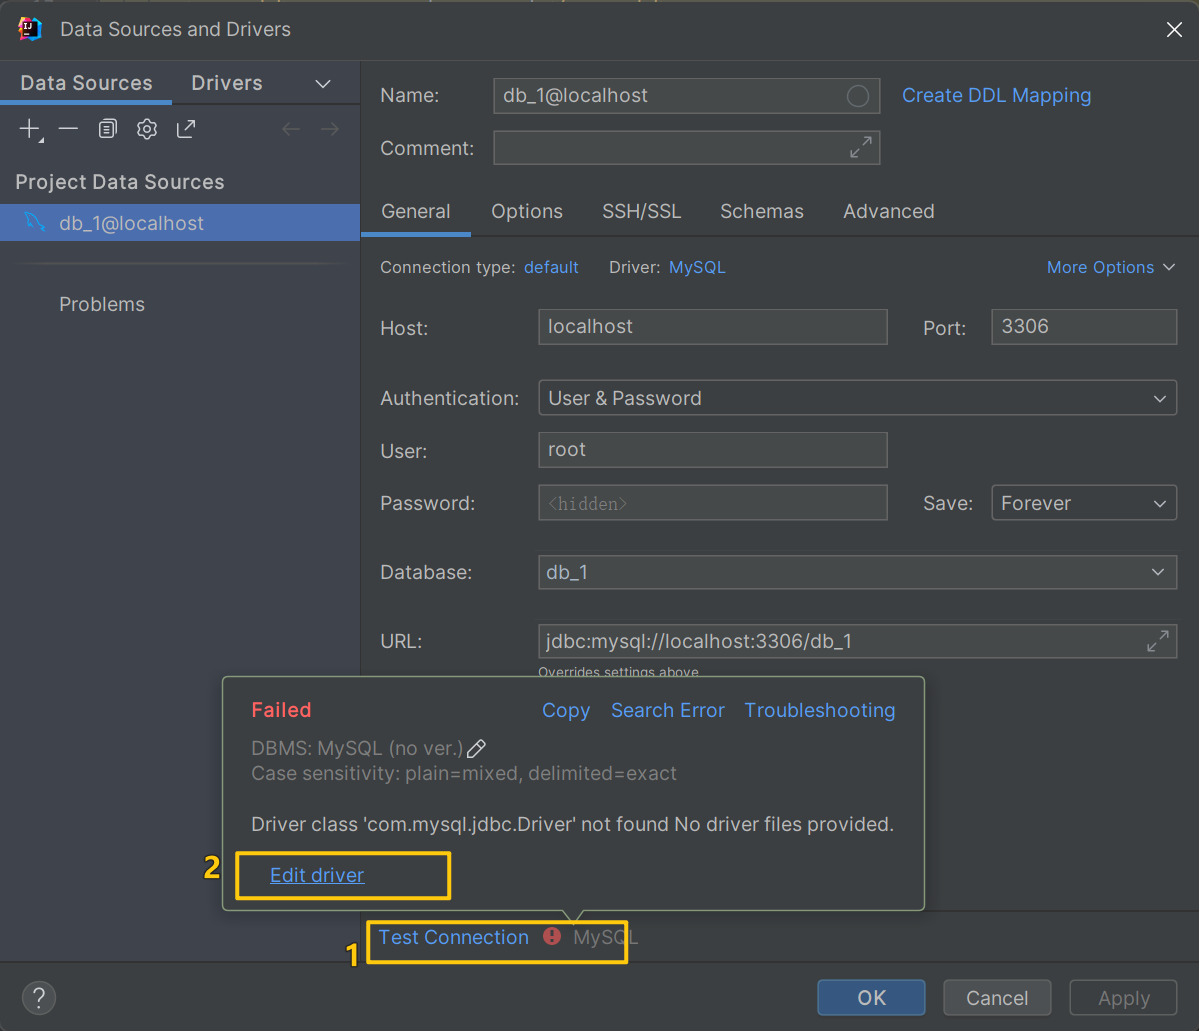
Task: Click Test Connection link
Action: pyautogui.click(x=453, y=937)
